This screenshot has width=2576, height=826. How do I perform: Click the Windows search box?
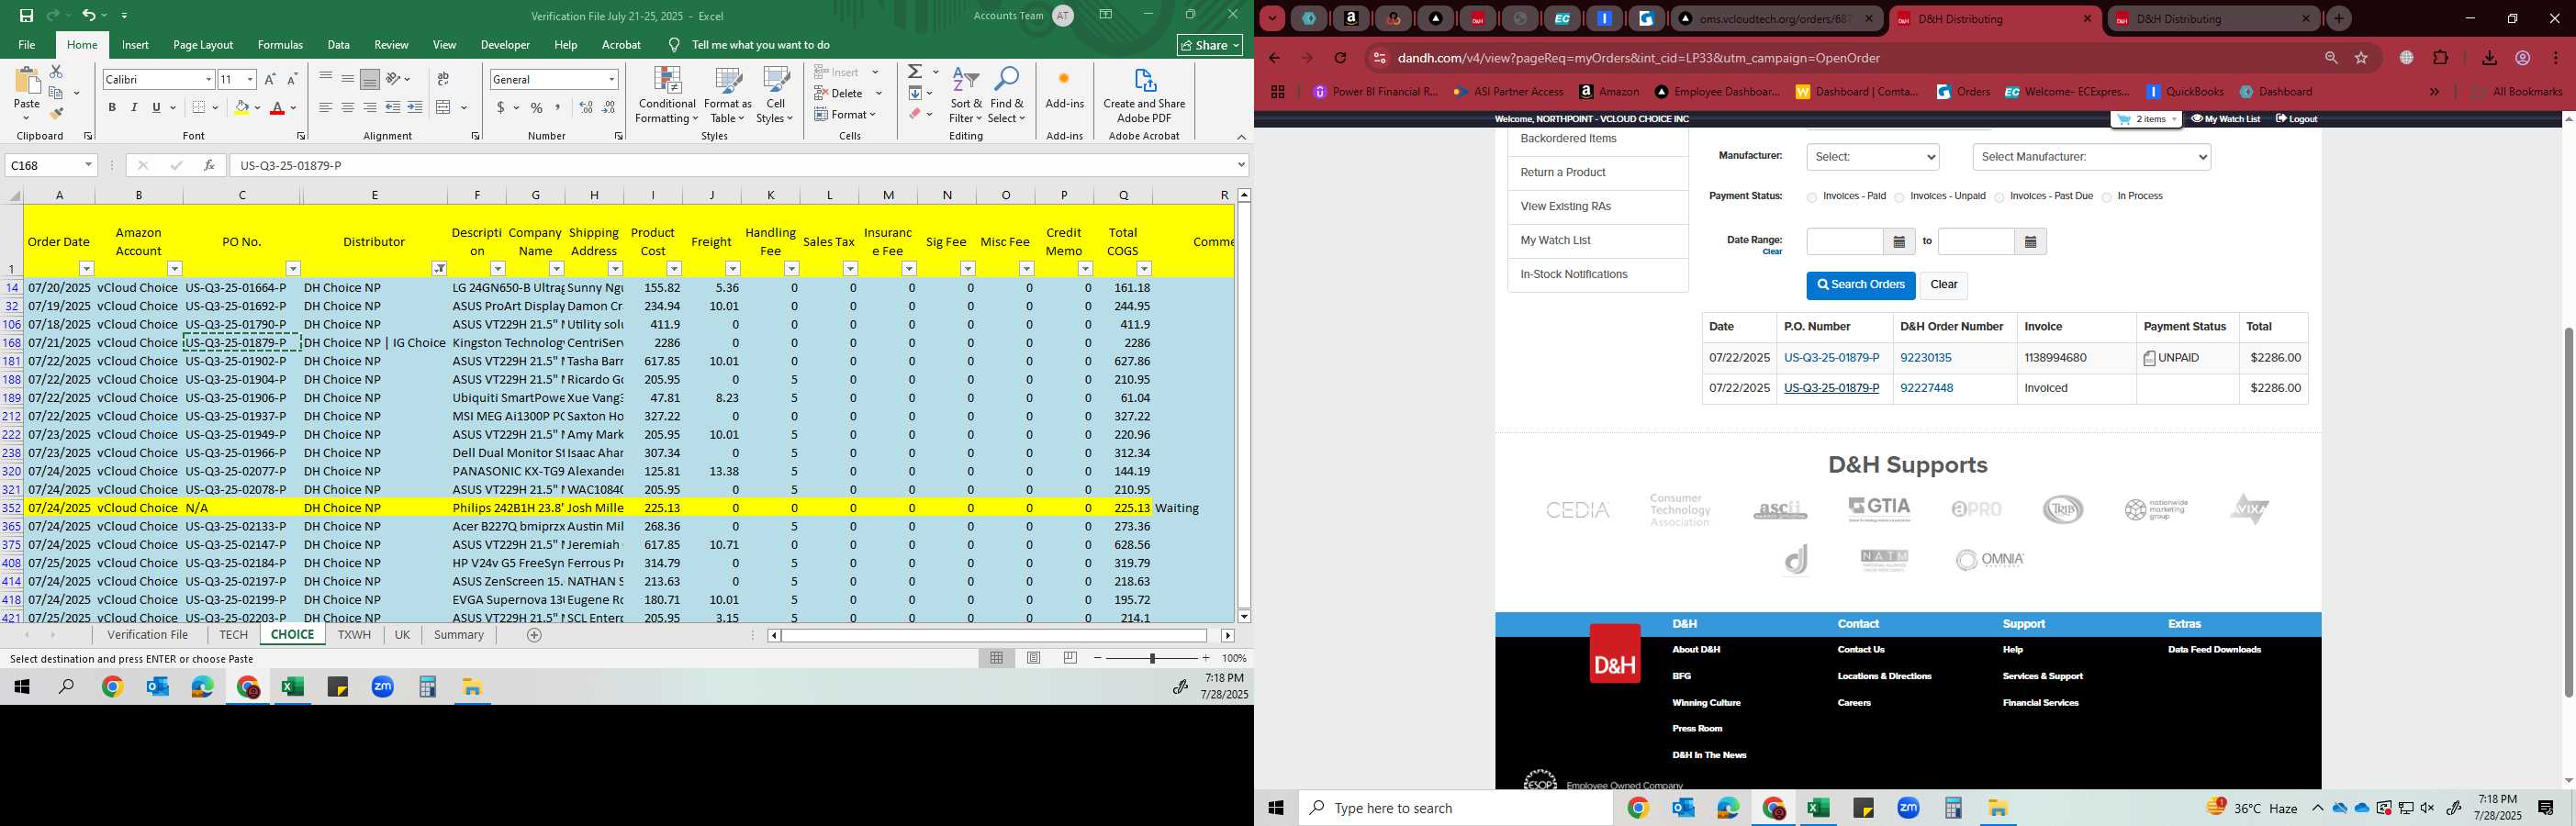tap(1455, 808)
